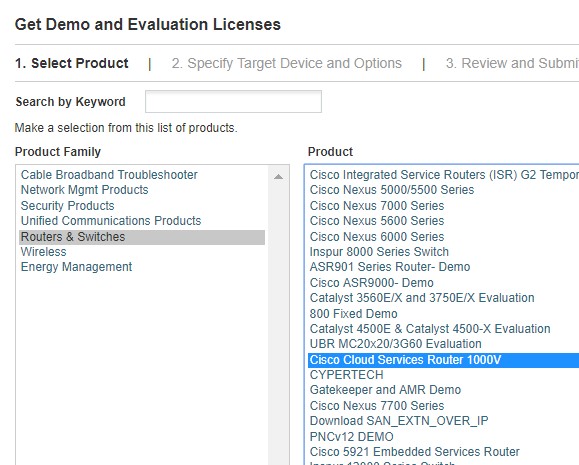579x465 pixels.
Task: Choose Catalyst 4500E & Catalyst 4500-X Evaluation
Action: coord(430,329)
